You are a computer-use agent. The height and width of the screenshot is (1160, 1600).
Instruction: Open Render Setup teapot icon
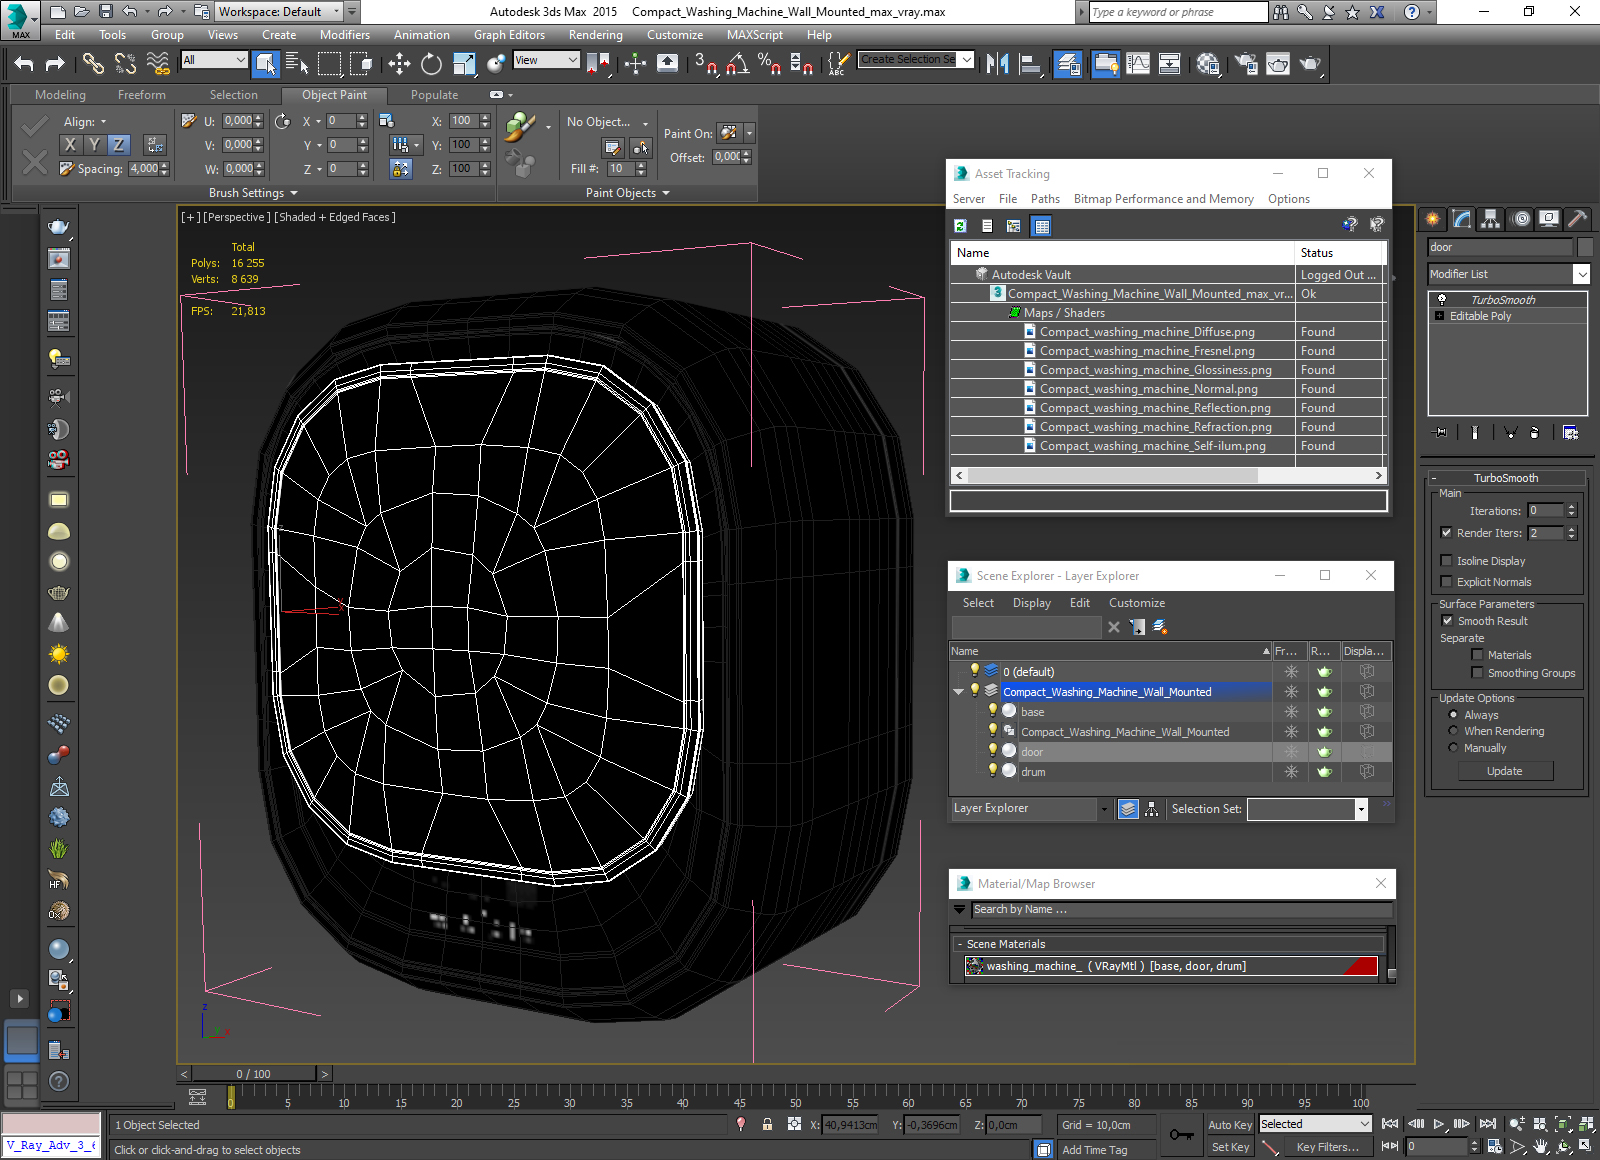[x=1246, y=64]
